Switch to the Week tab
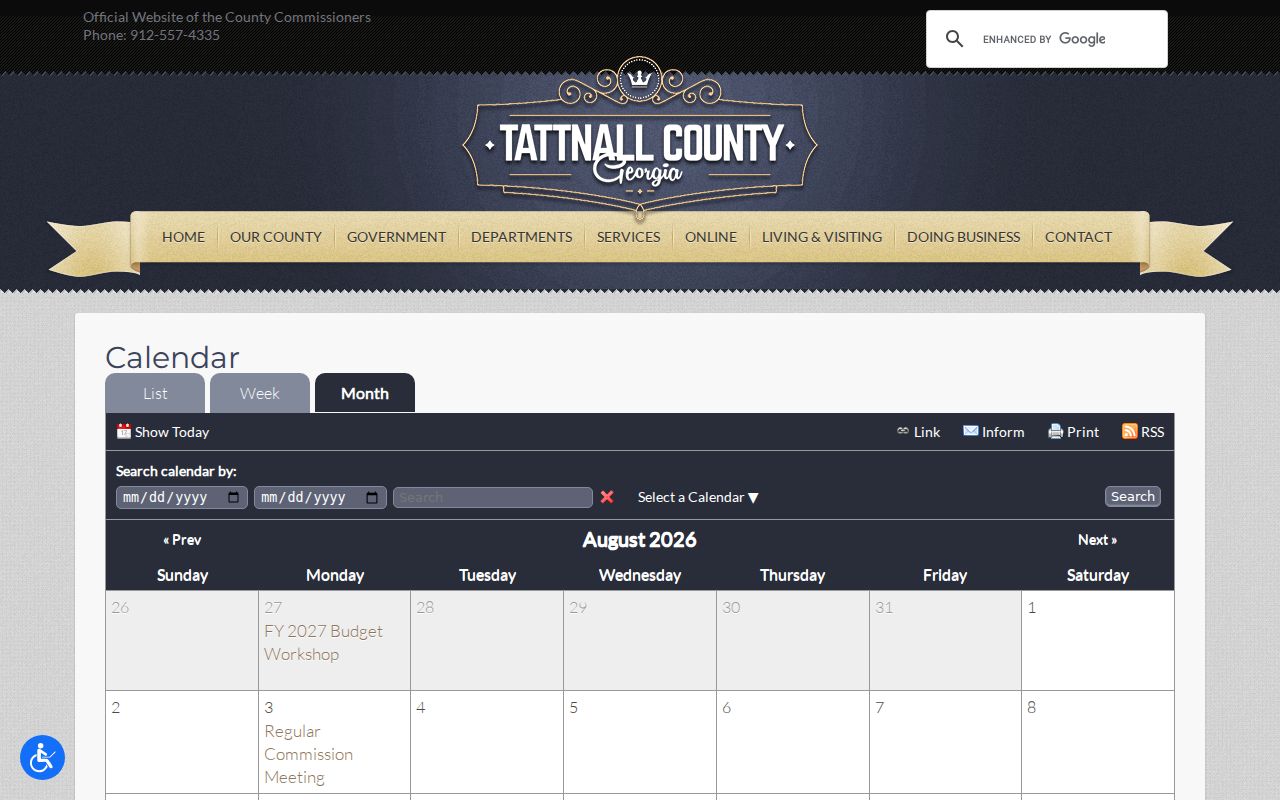Viewport: 1280px width, 800px height. tap(260, 393)
